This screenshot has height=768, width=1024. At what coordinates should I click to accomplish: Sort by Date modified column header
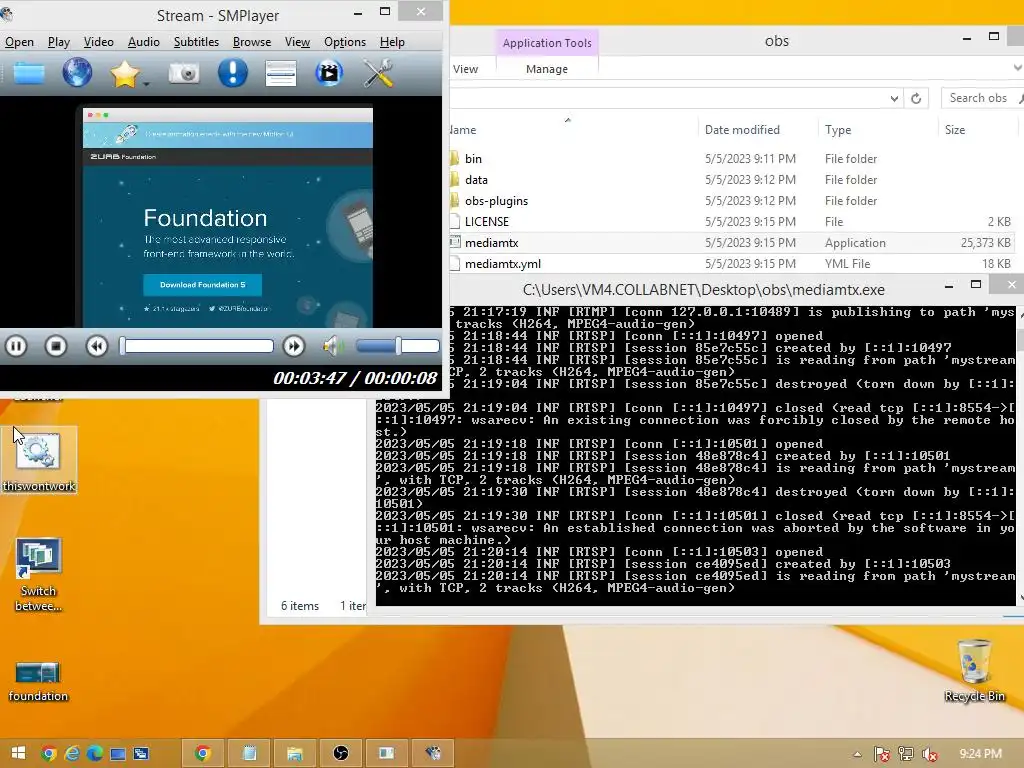(742, 130)
